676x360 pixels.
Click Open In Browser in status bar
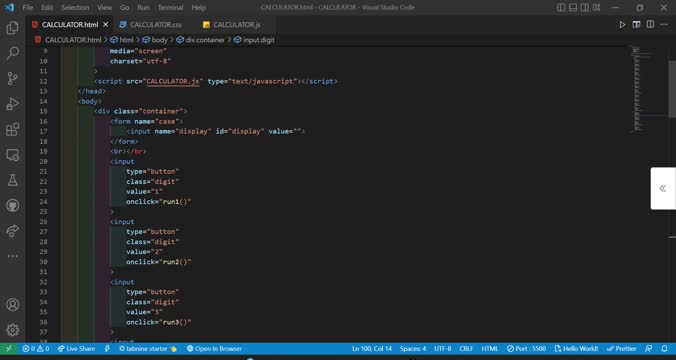tap(214, 348)
